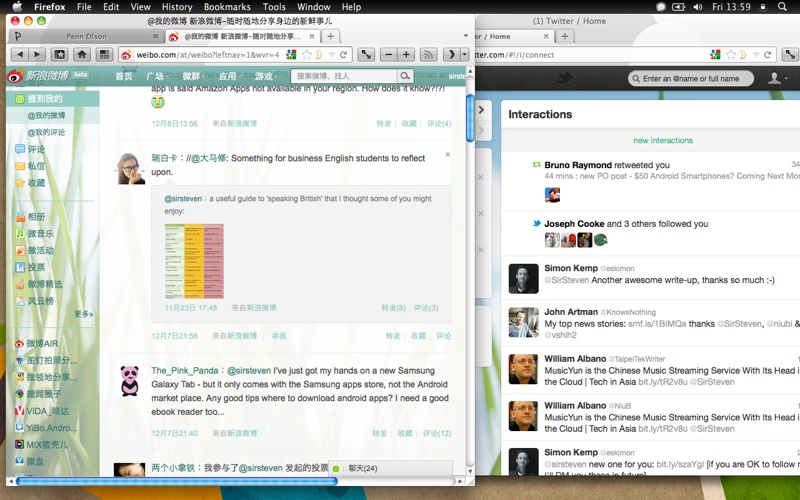Open the Bookmarks menu
Screen dimensions: 800x500
227,7
